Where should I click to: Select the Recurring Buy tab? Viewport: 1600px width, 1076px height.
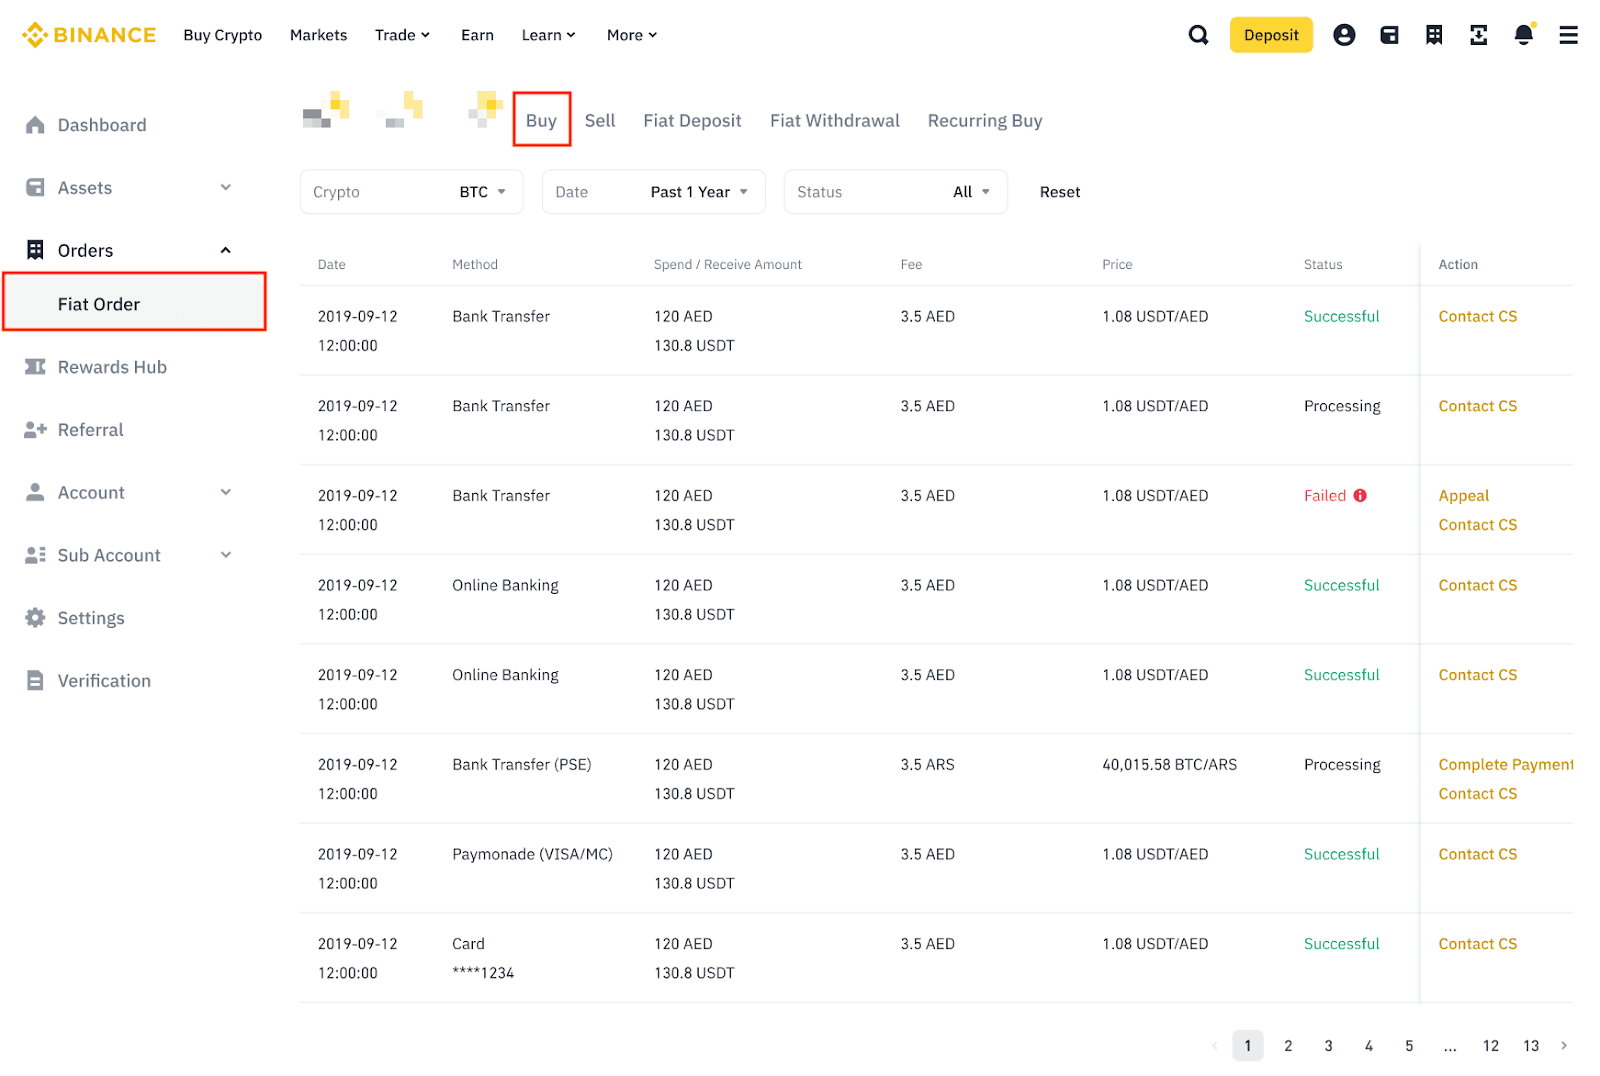coord(984,120)
